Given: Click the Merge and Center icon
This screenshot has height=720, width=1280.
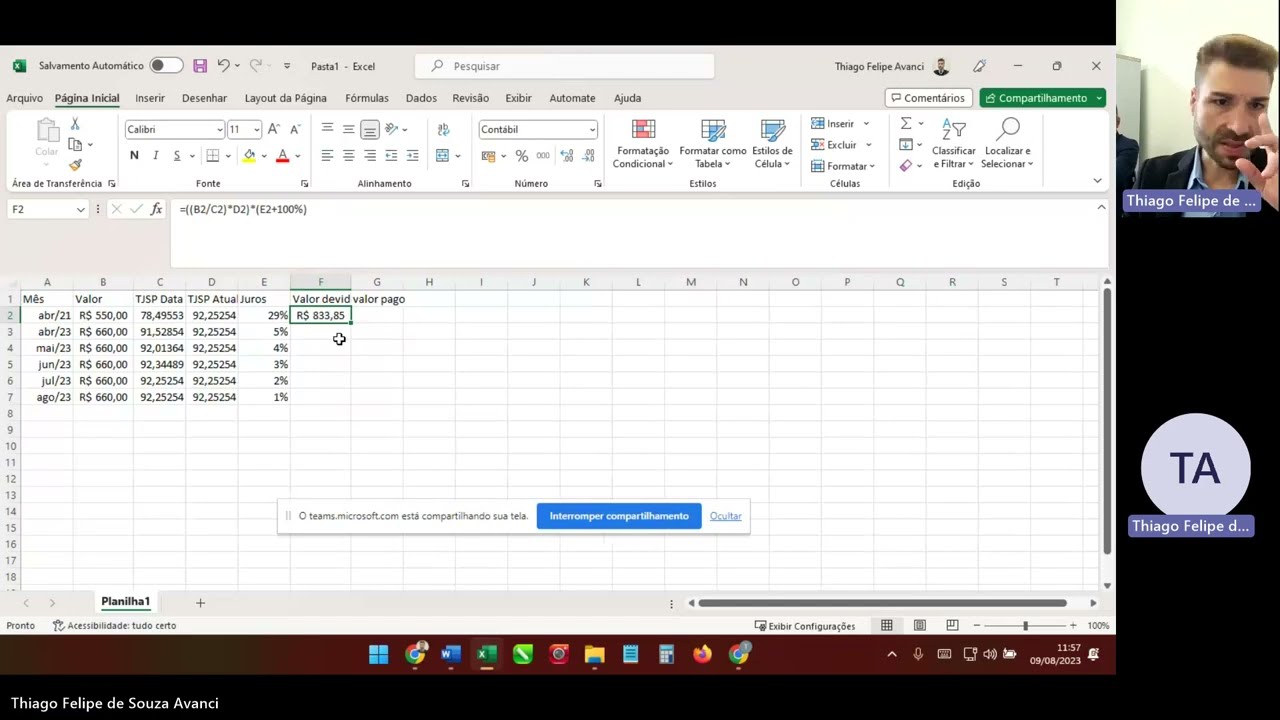Looking at the screenshot, I should point(443,156).
